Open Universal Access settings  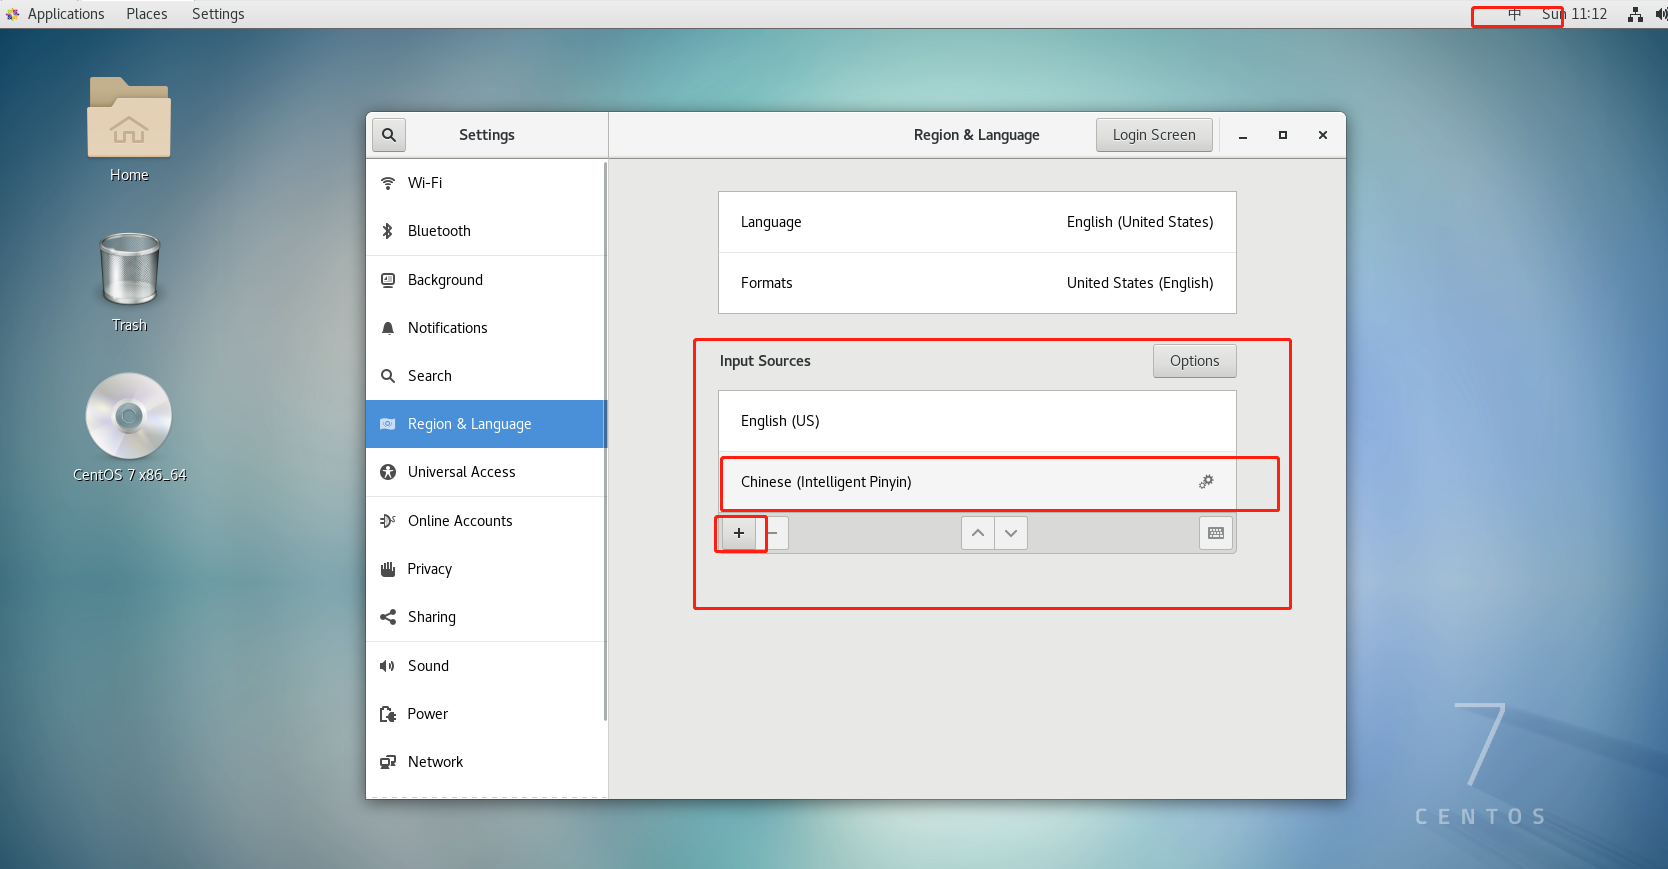[x=486, y=472]
